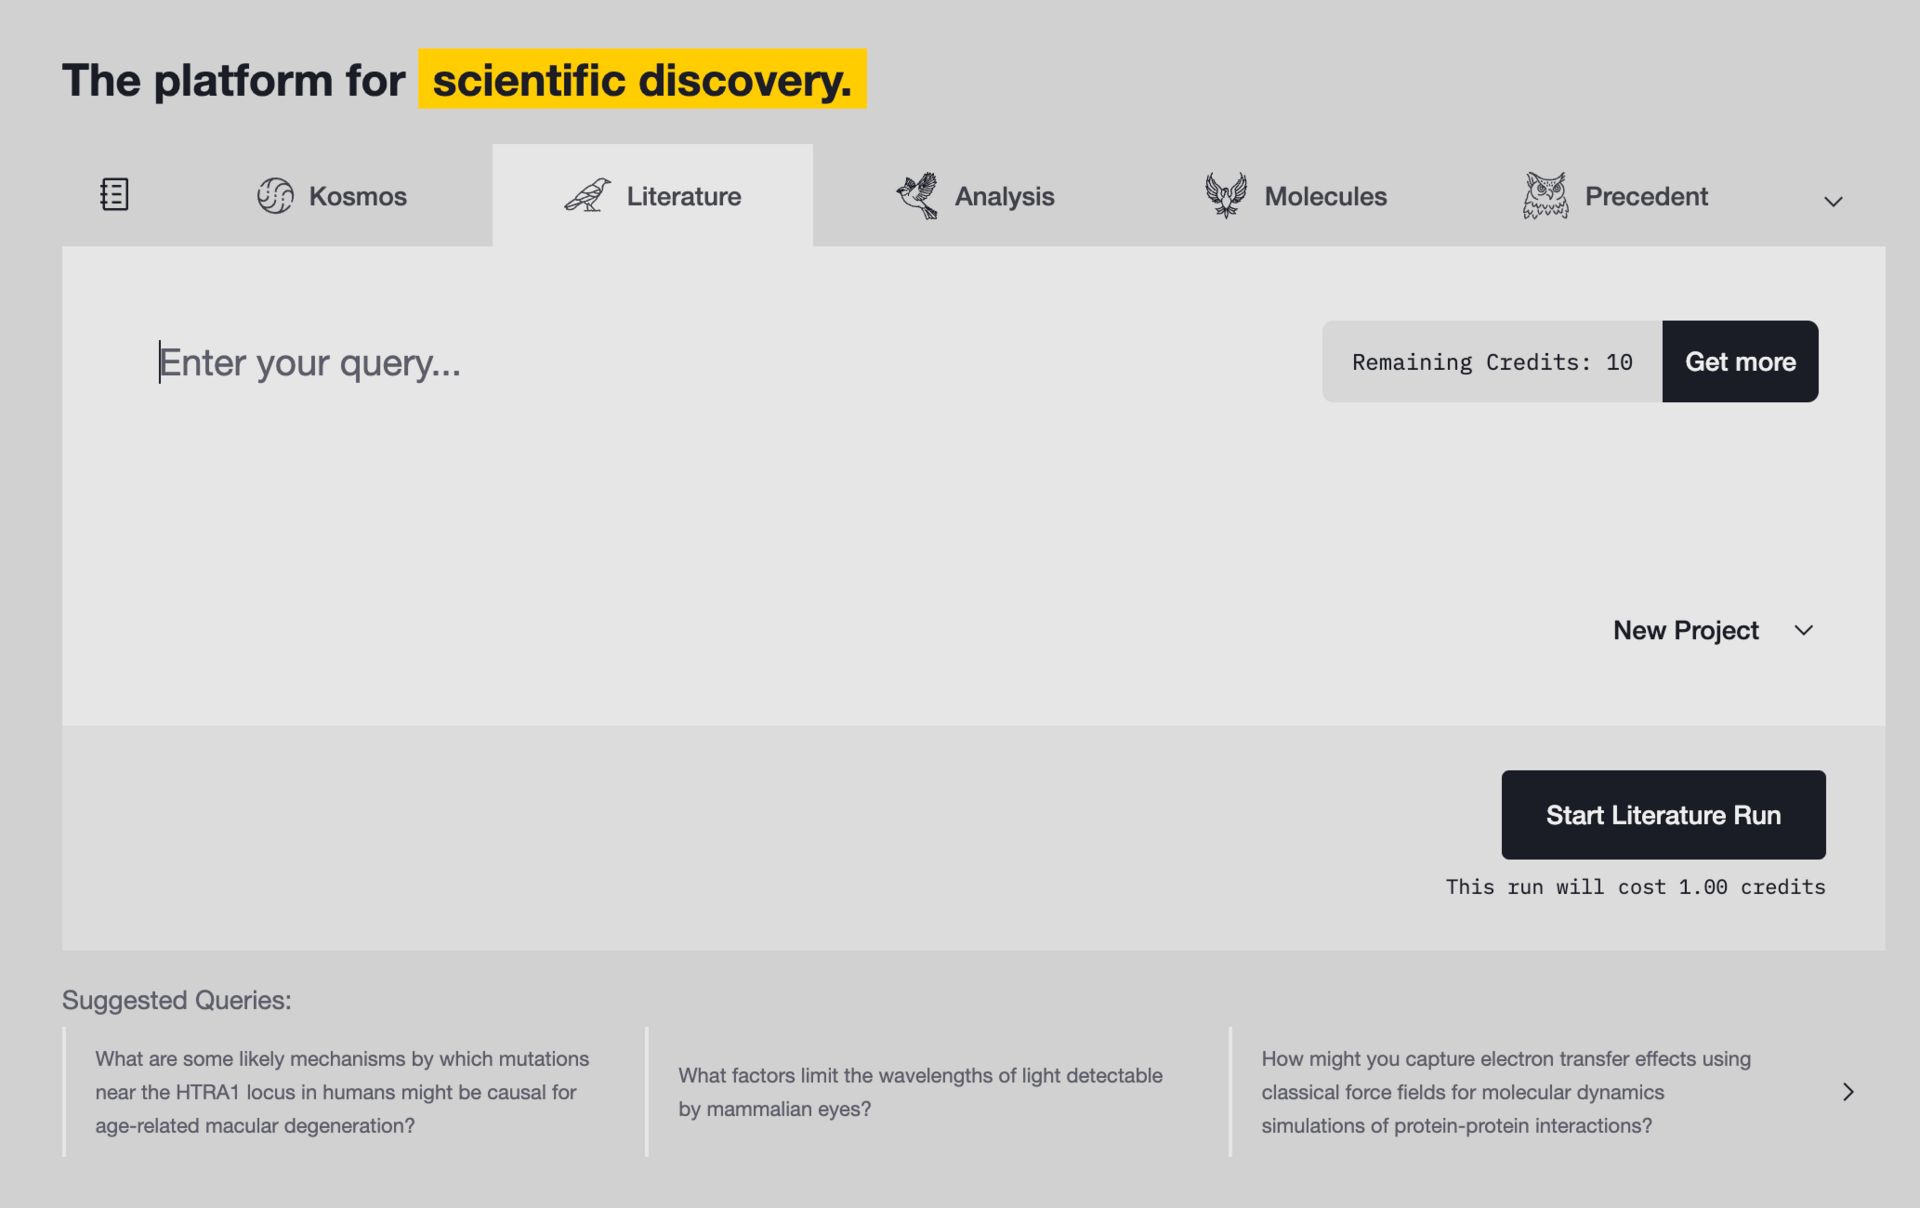Viewport: 1920px width, 1208px height.
Task: Click the notebook list icon tab
Action: 114,194
